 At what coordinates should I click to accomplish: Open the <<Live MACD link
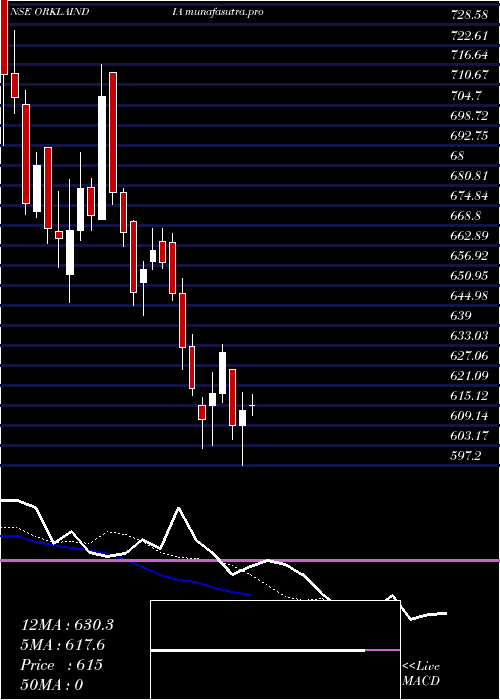[421, 673]
